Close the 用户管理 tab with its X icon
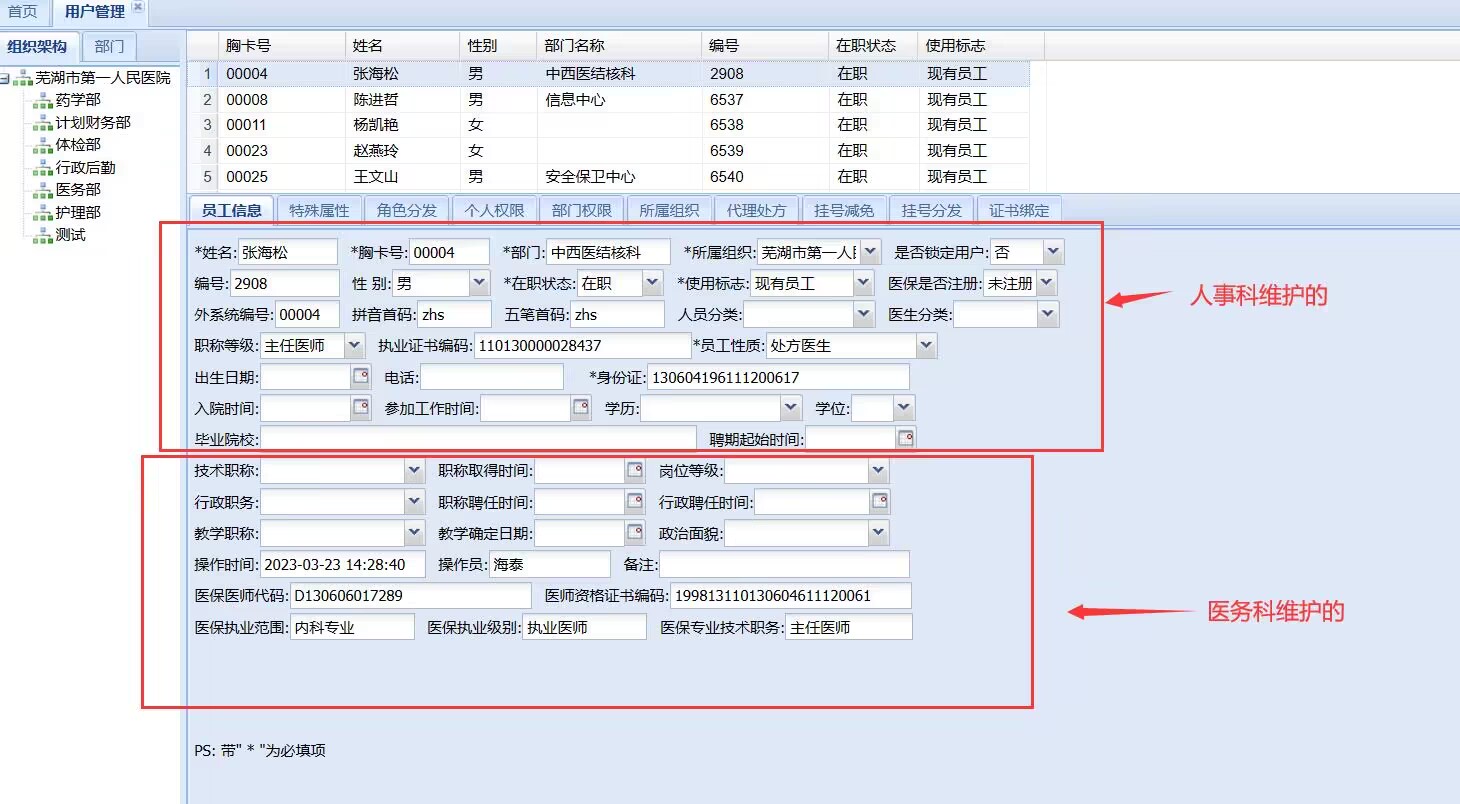 click(x=138, y=6)
